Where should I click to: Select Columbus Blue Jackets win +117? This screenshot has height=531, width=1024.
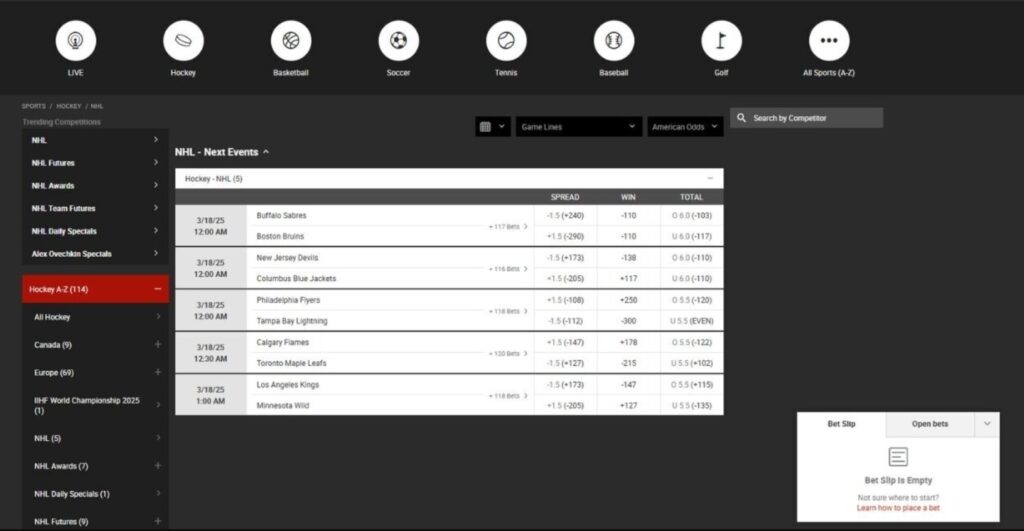(x=628, y=278)
